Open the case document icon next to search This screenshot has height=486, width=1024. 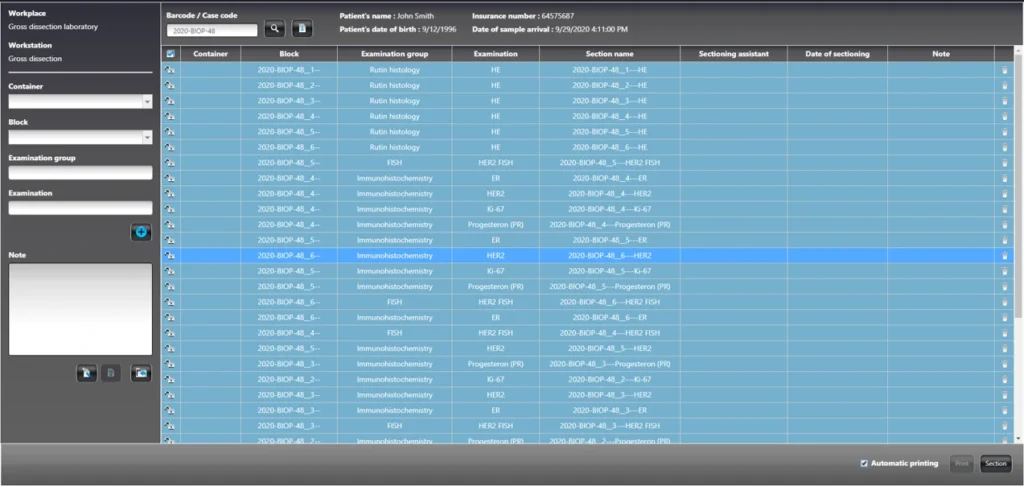(302, 28)
